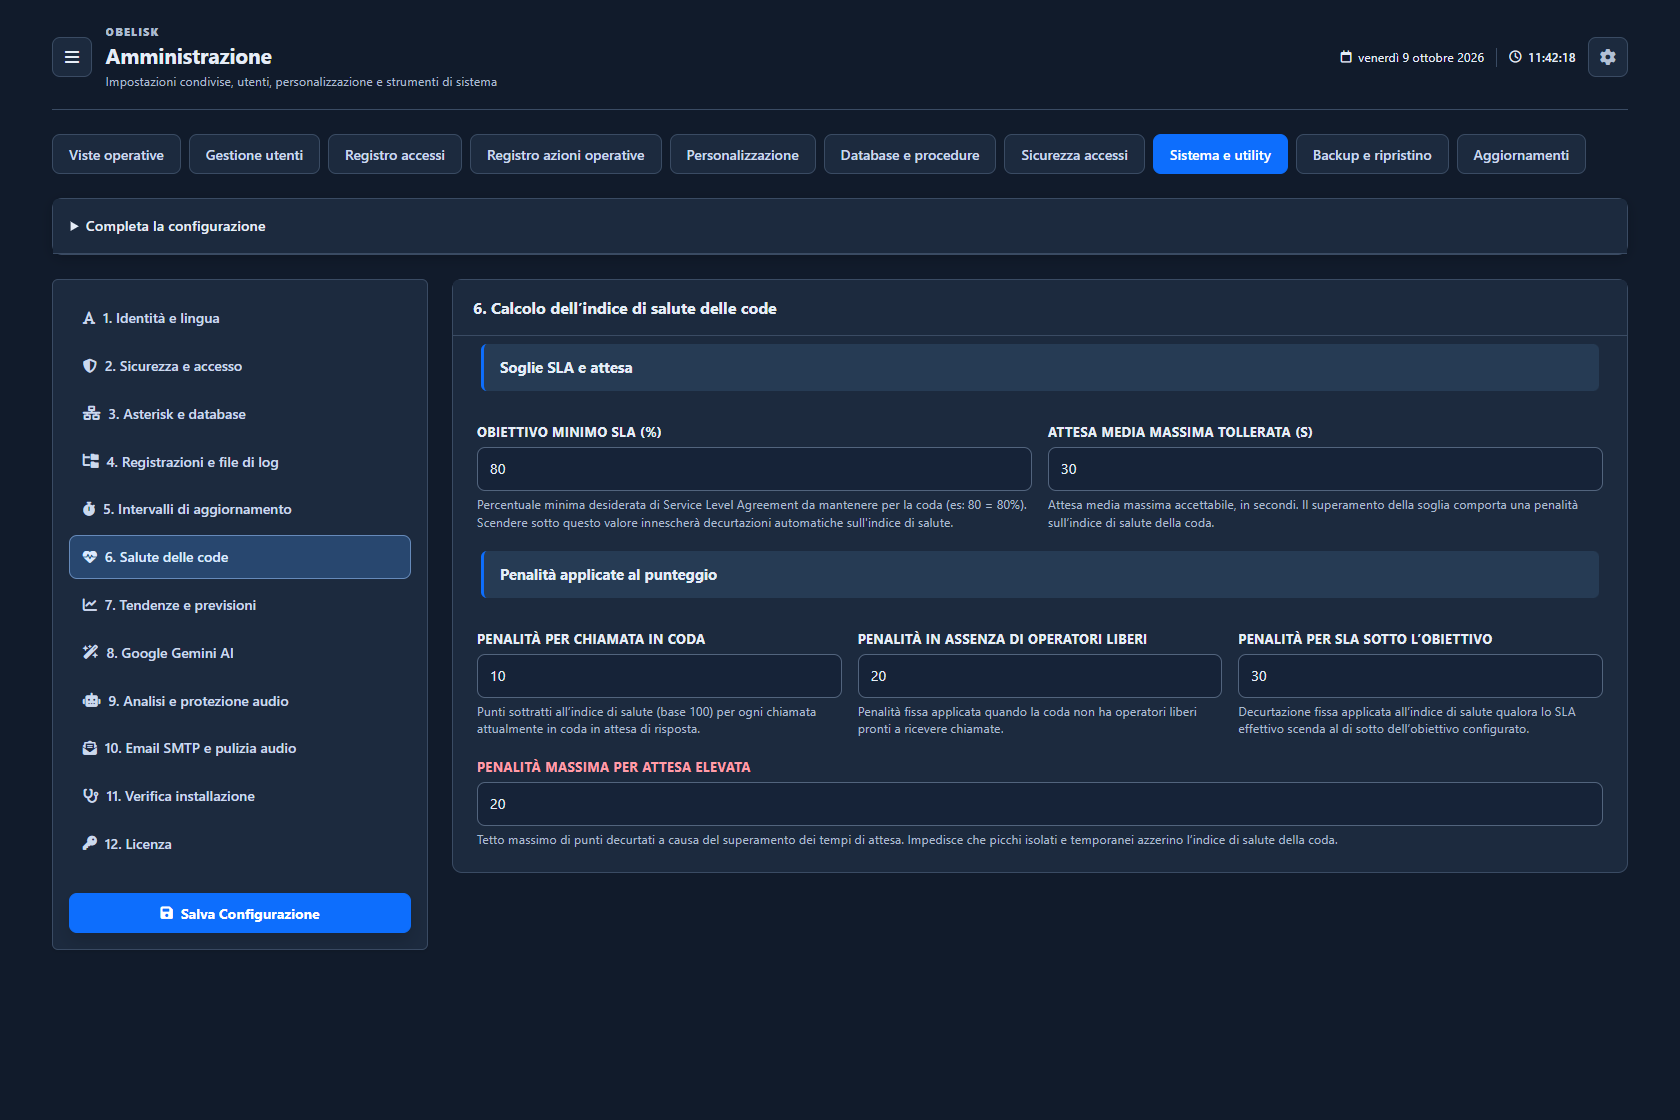Open the Aggiornamenti tab

coord(1521,154)
